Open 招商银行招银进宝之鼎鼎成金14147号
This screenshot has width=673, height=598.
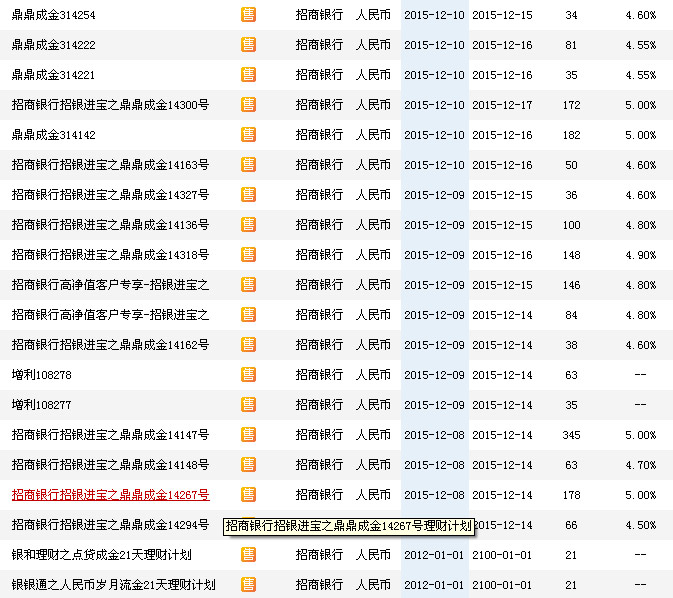click(110, 435)
